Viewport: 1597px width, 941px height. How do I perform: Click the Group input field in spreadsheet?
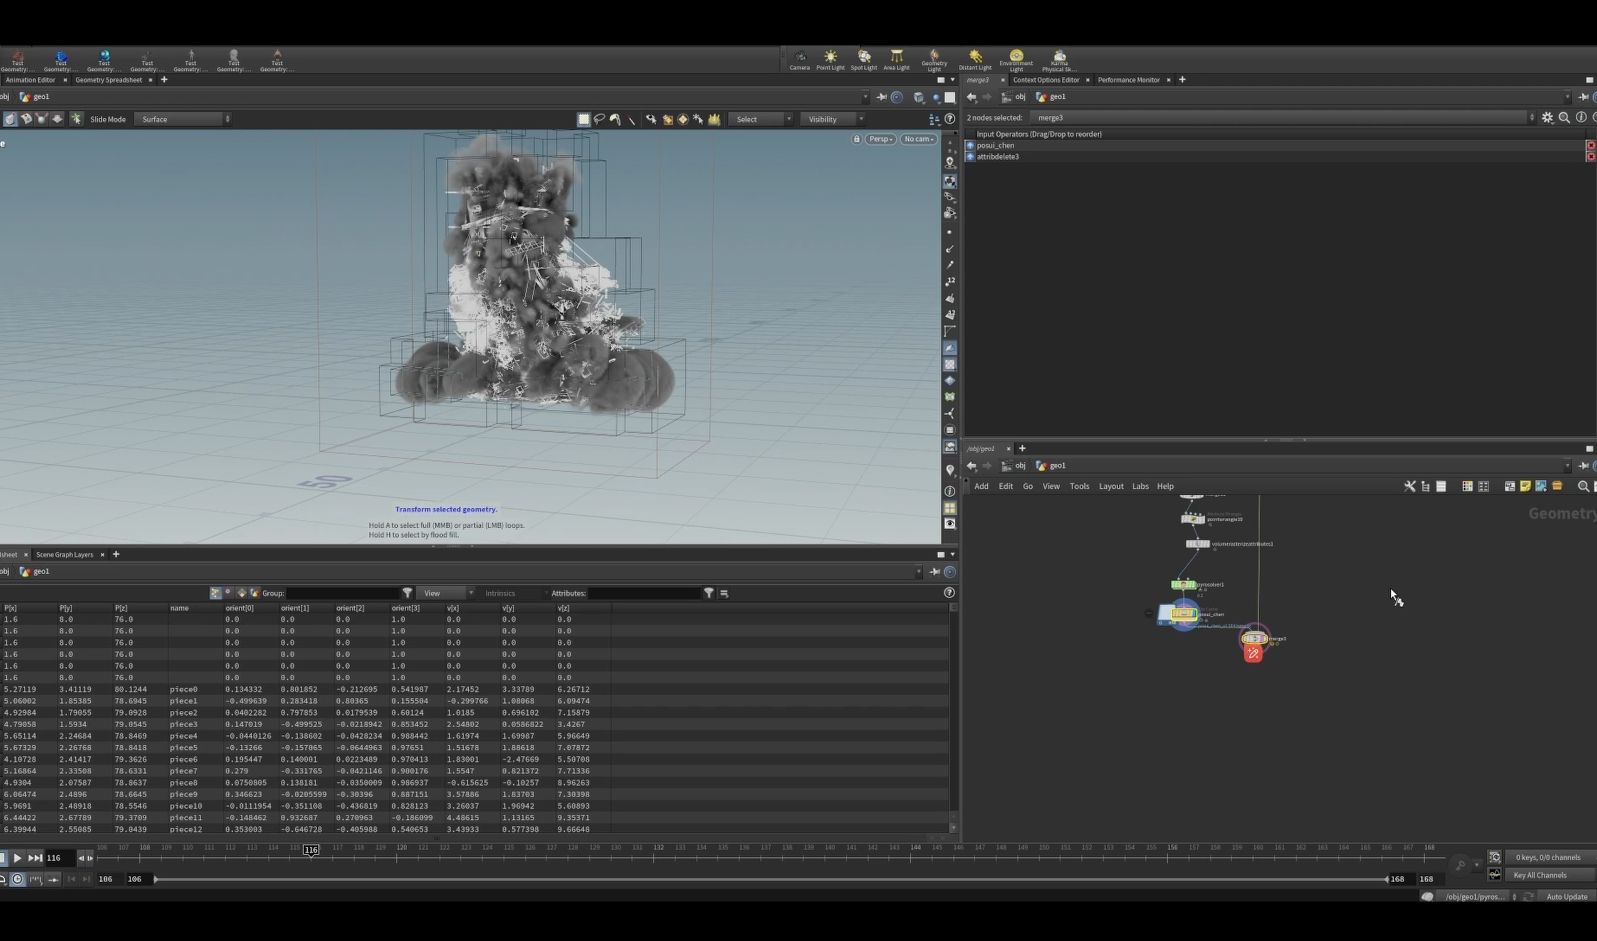pyautogui.click(x=344, y=593)
